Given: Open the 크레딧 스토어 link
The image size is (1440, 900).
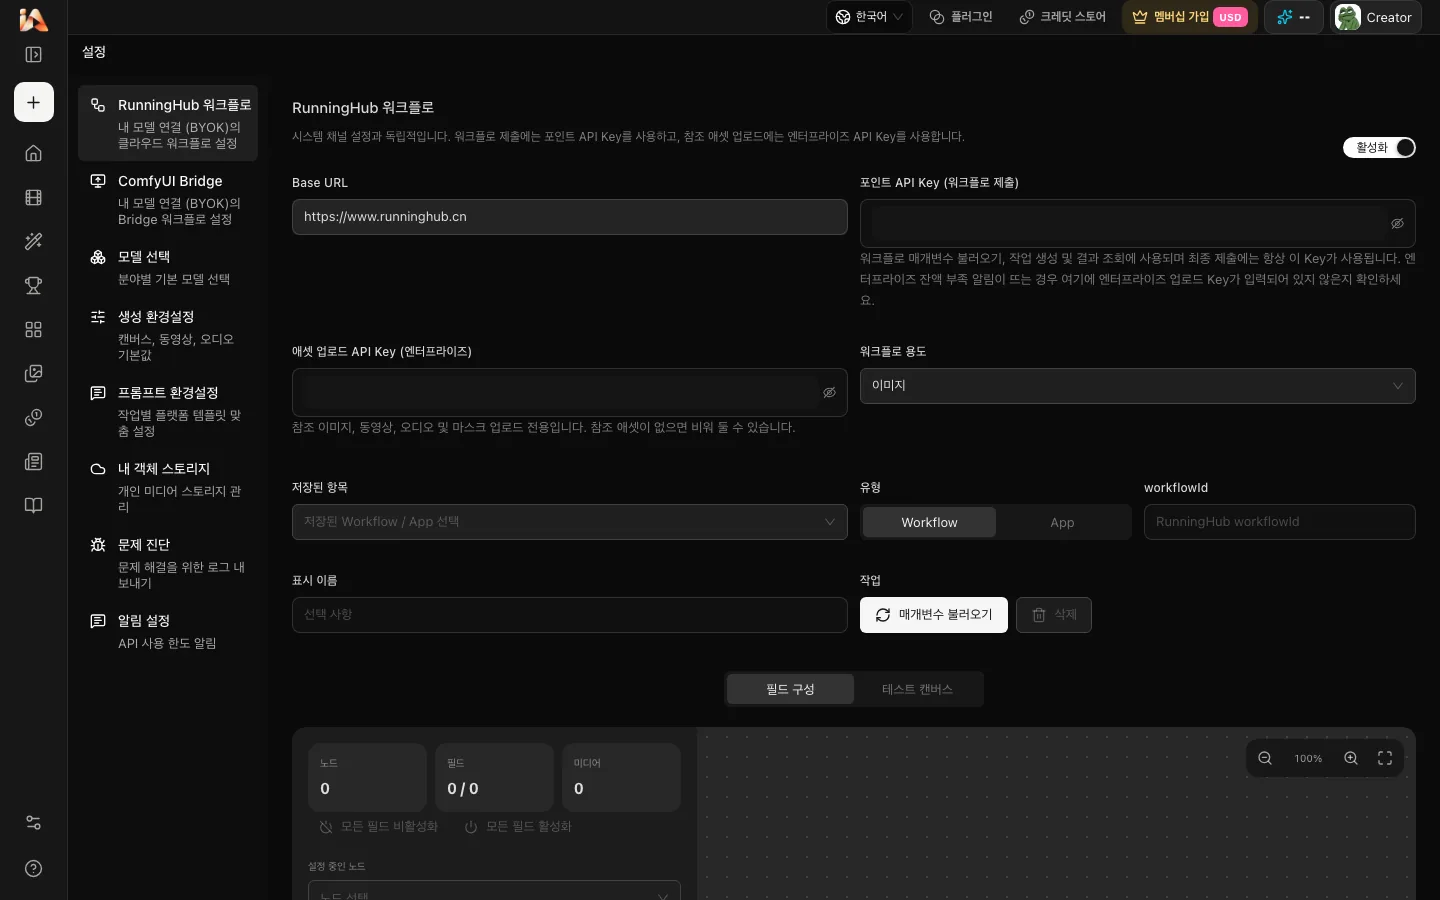Looking at the screenshot, I should click(1062, 17).
